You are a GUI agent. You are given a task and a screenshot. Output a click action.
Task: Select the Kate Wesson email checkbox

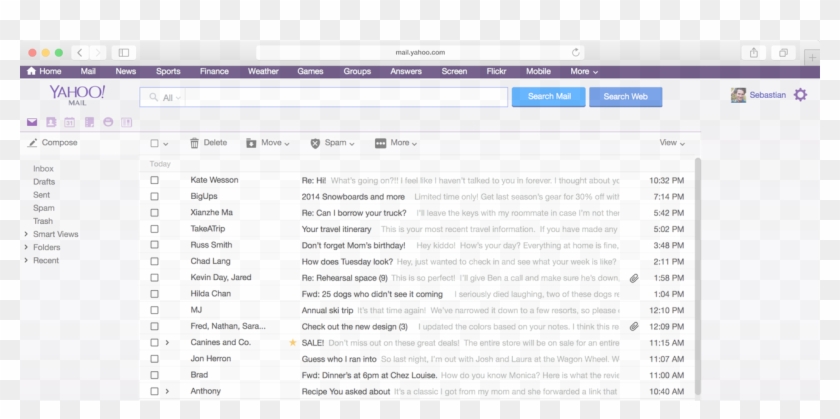(x=154, y=180)
